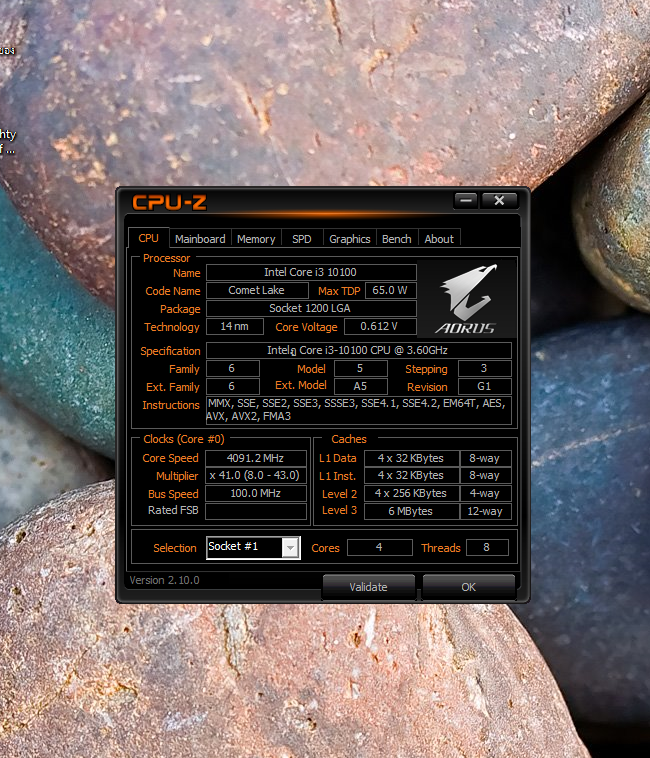Click the Bus Speed 100.0 MHz value
Viewport: 650px width, 758px height.
[256, 493]
